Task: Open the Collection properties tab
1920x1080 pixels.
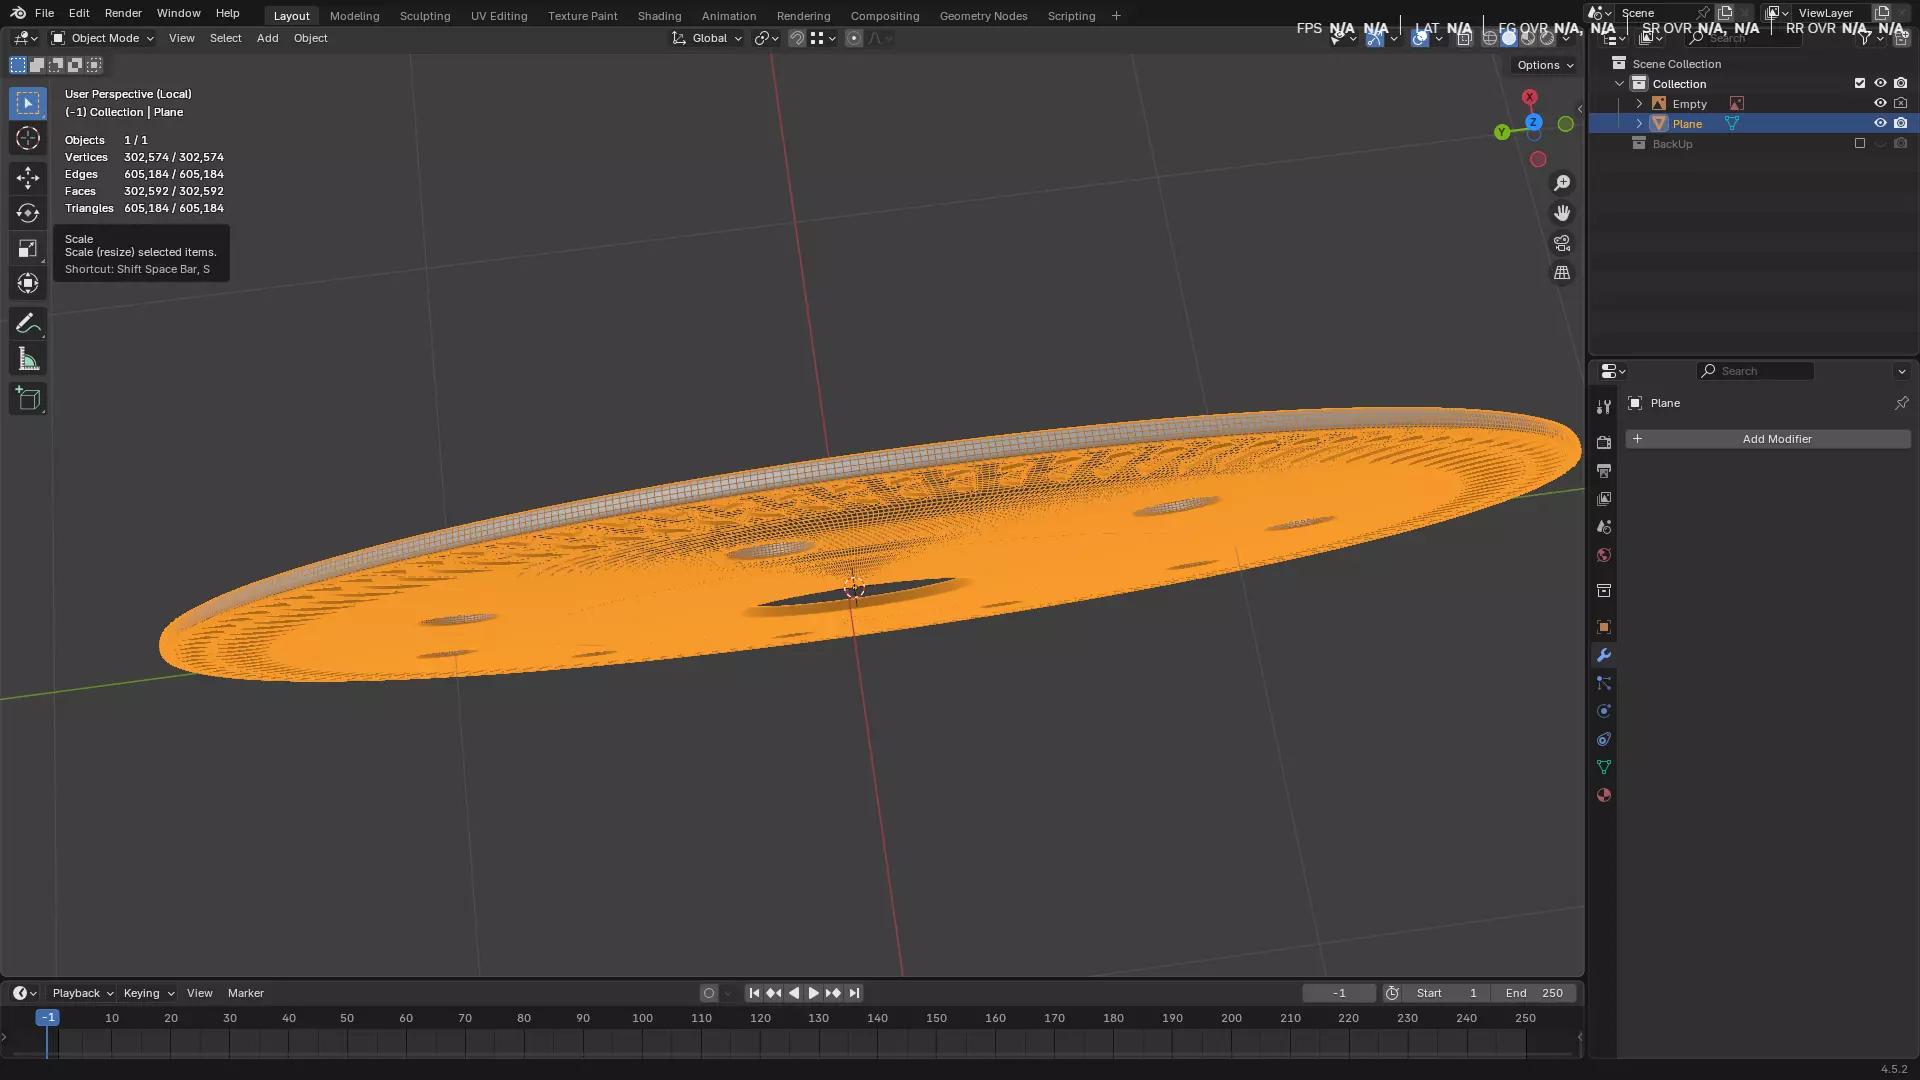Action: (1604, 591)
